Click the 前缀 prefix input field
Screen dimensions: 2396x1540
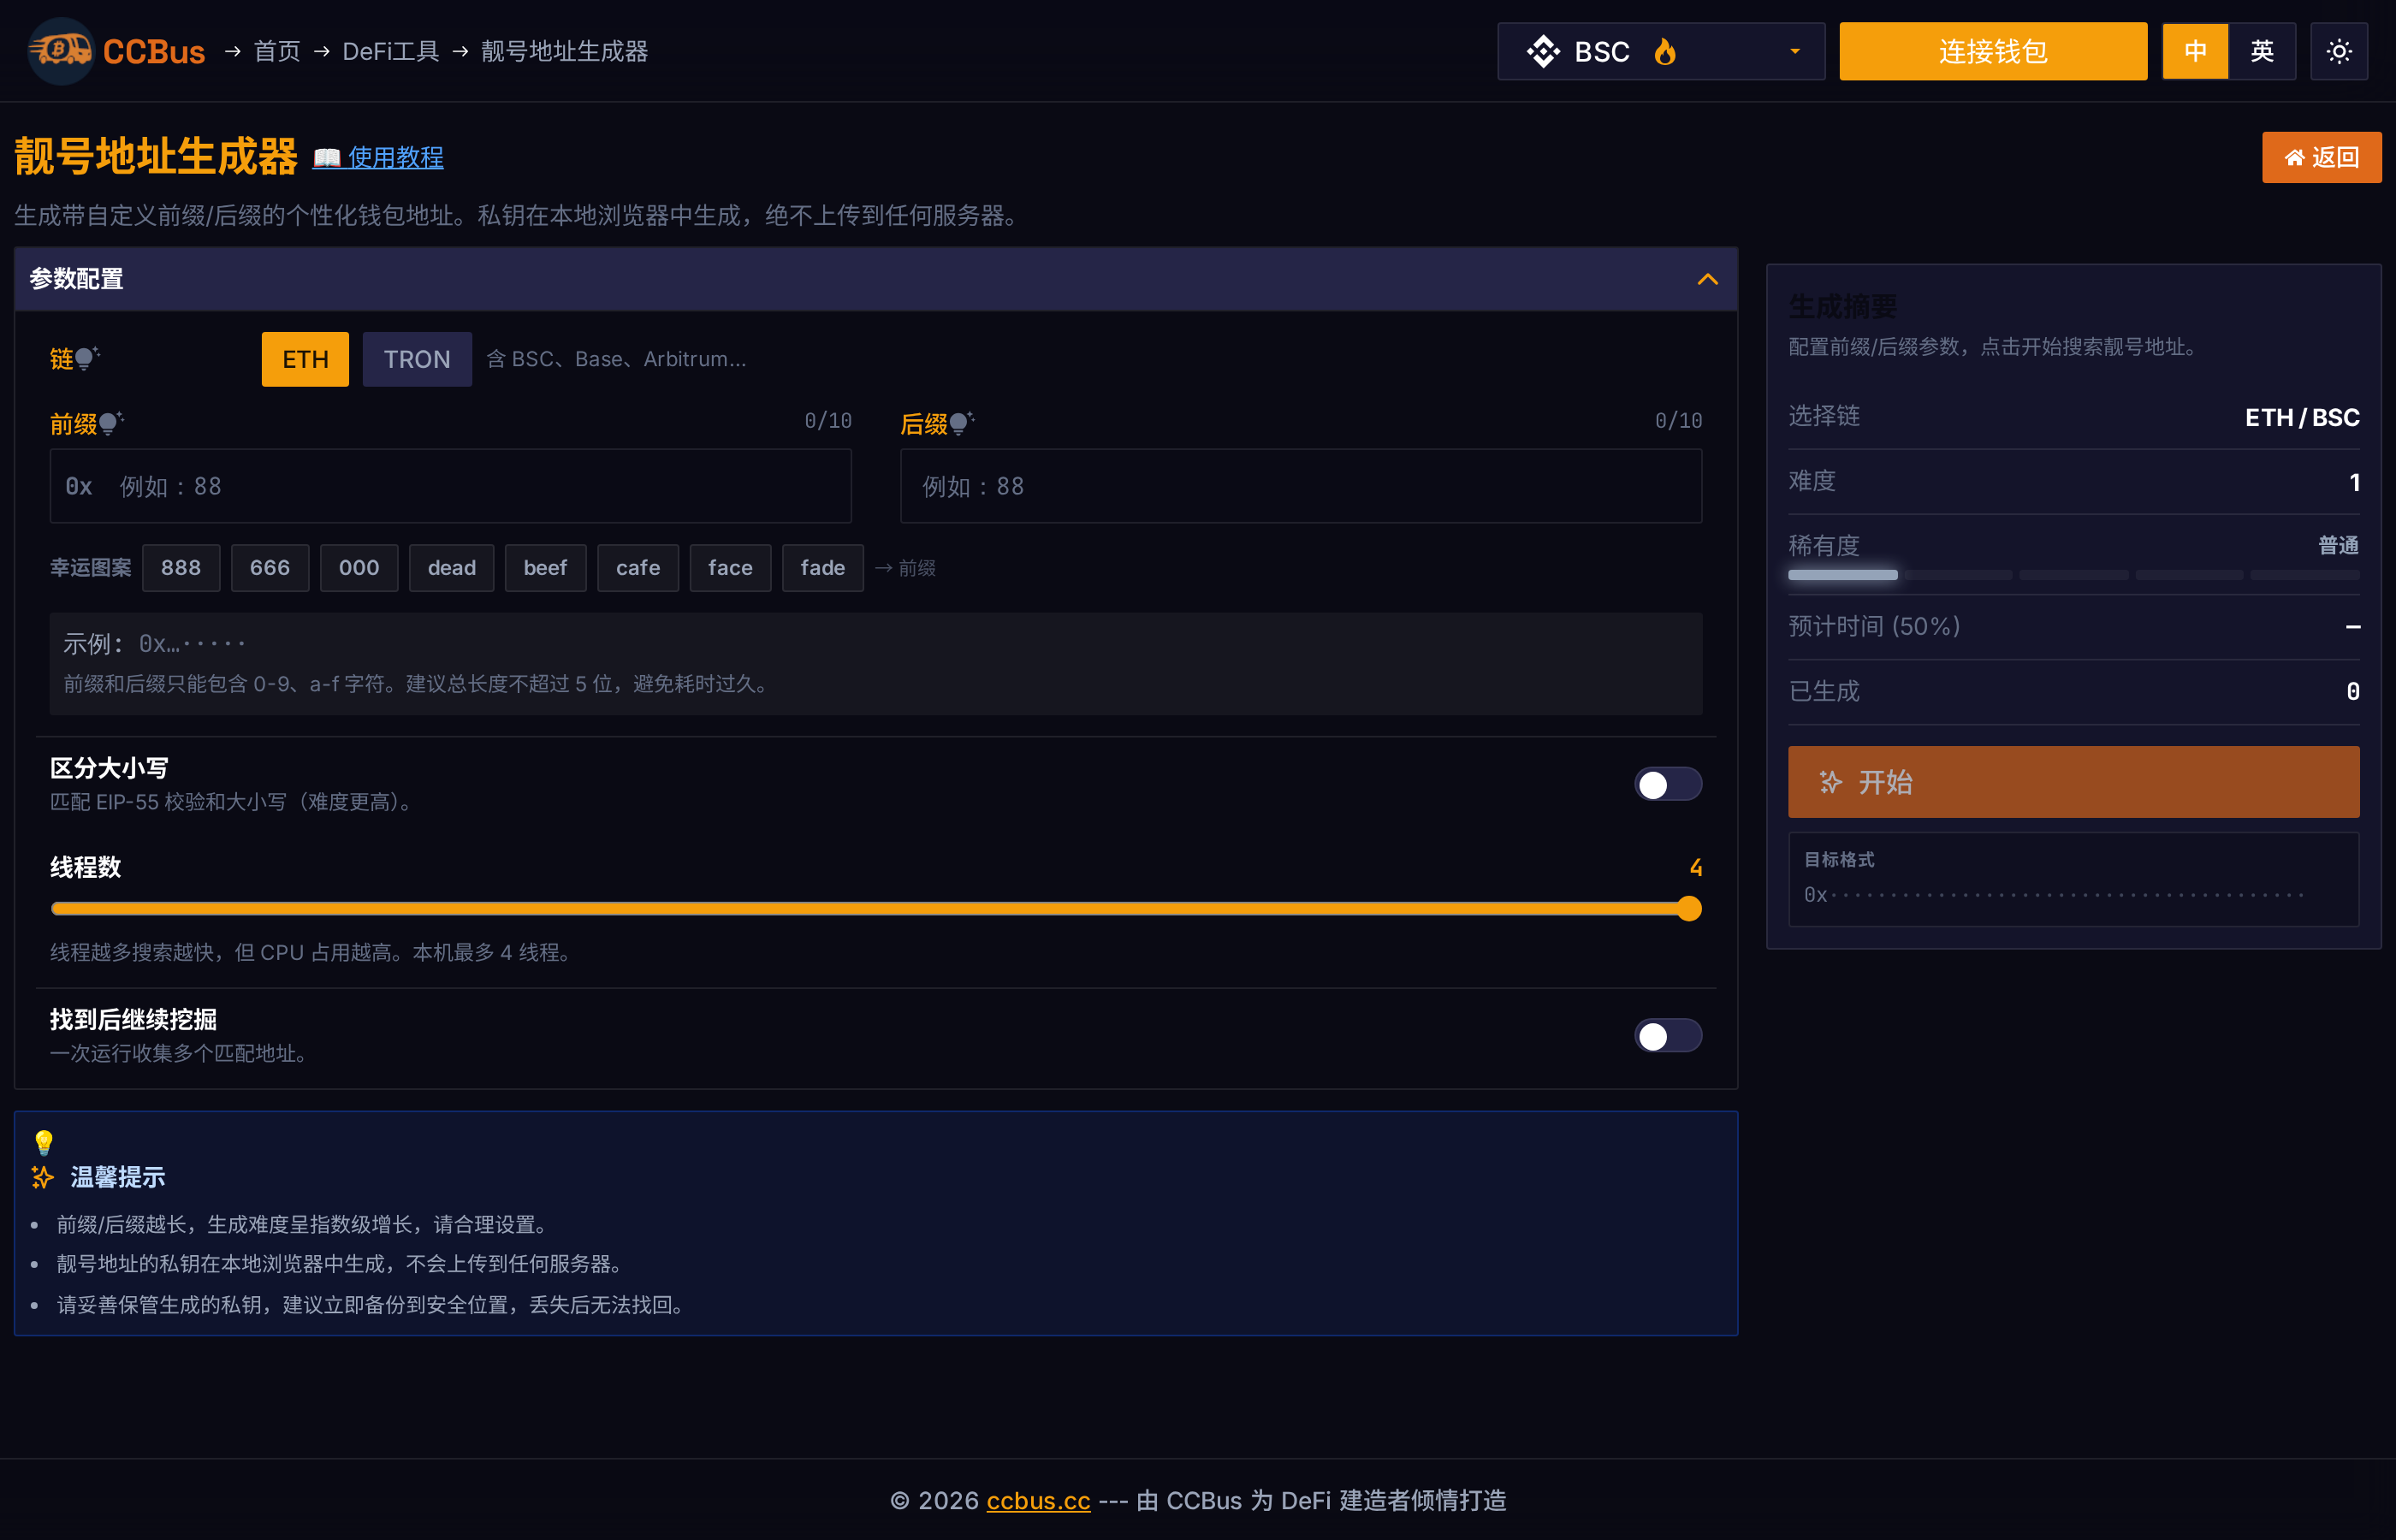coord(451,486)
